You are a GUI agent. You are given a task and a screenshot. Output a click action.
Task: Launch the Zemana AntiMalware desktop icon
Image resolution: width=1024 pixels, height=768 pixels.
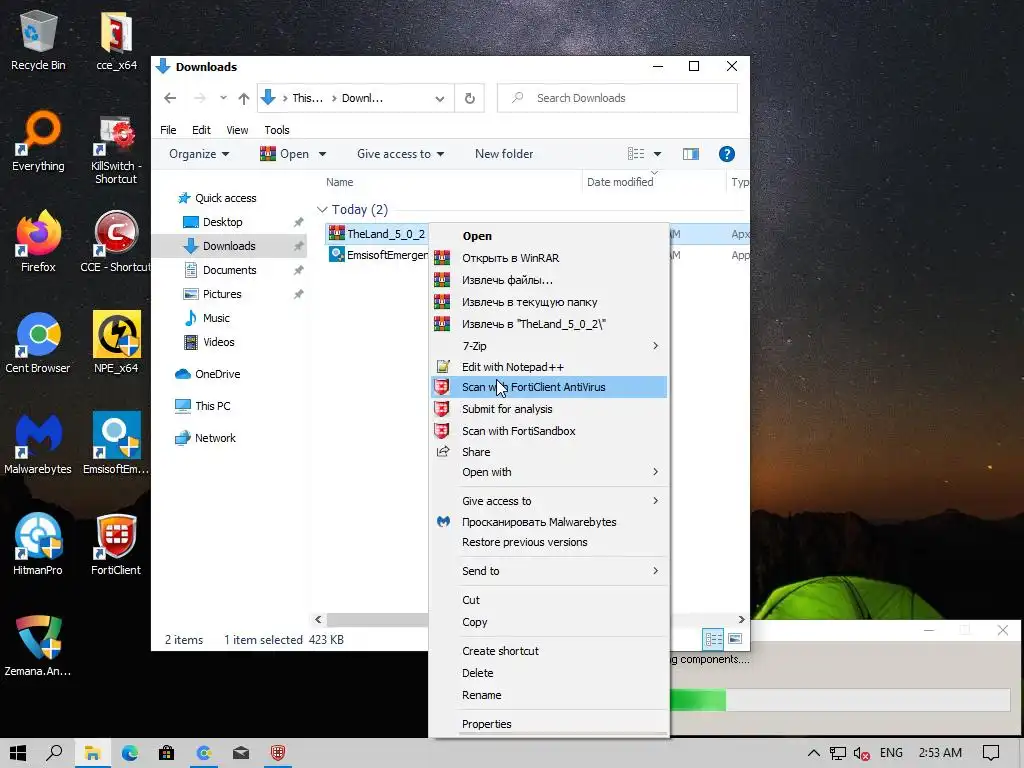38,645
